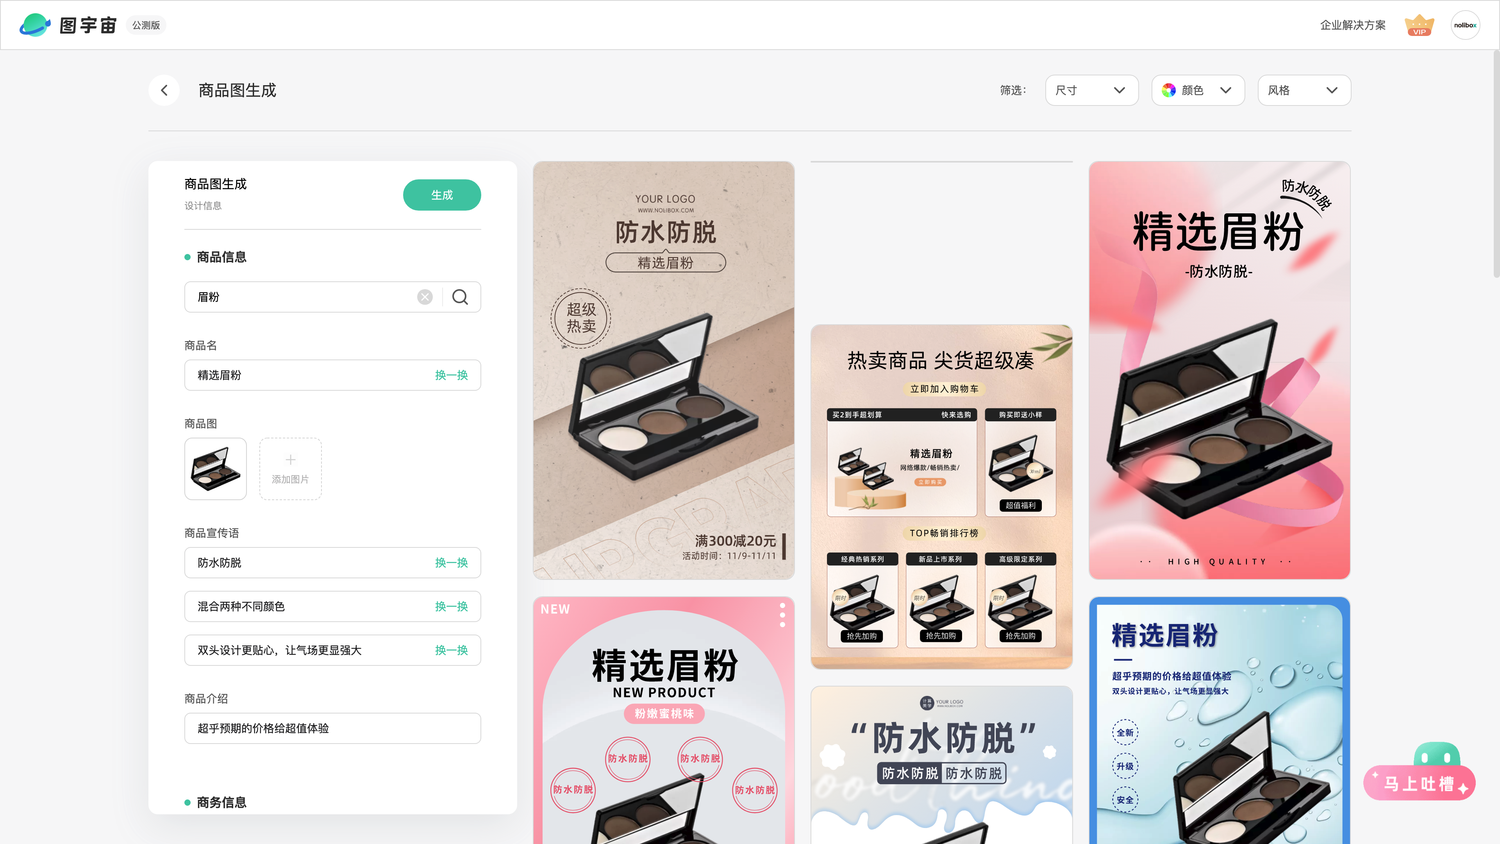
Task: Open the three-dot menu on NEW template
Action: click(782, 614)
